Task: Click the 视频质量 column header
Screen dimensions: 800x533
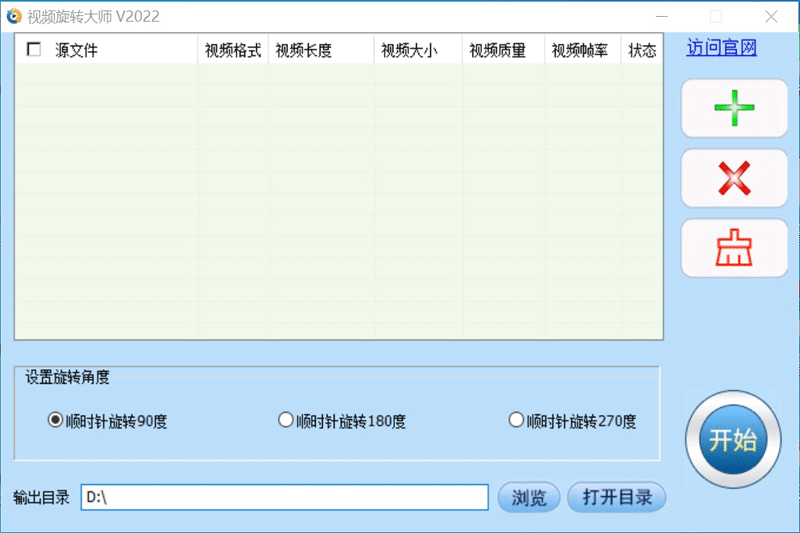Action: (497, 50)
